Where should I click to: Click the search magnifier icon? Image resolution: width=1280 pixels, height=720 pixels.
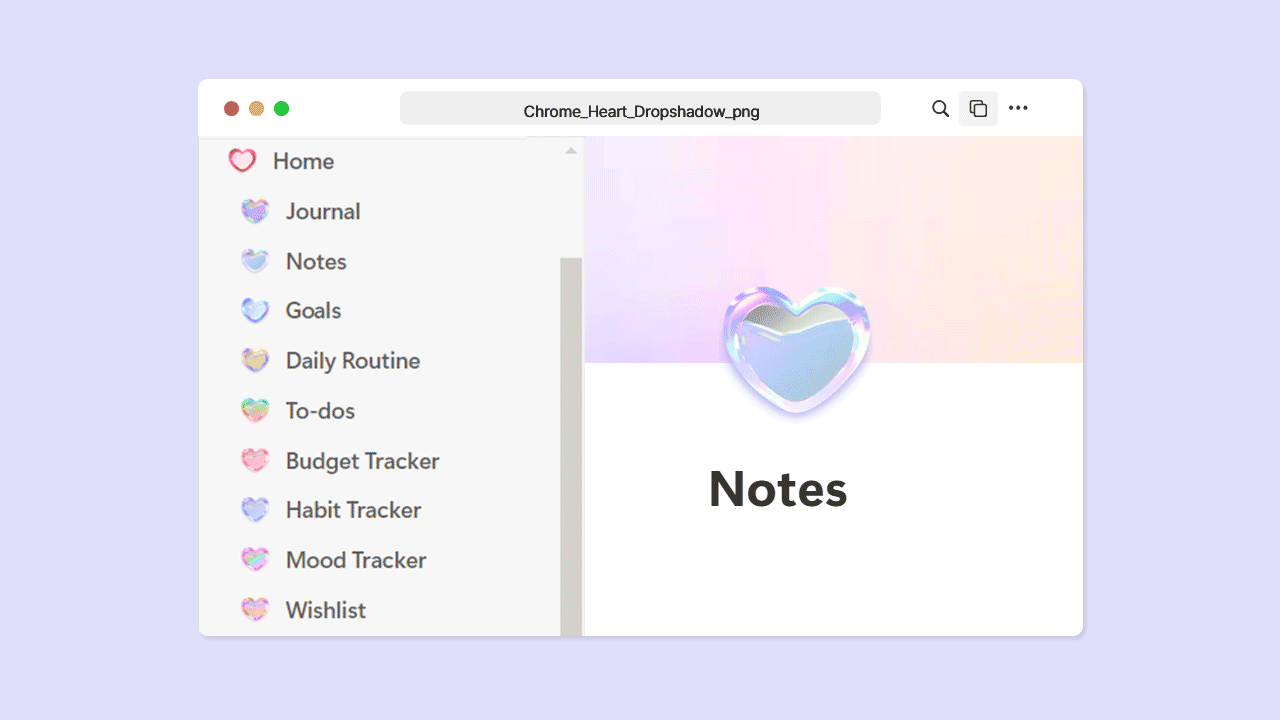(x=940, y=108)
